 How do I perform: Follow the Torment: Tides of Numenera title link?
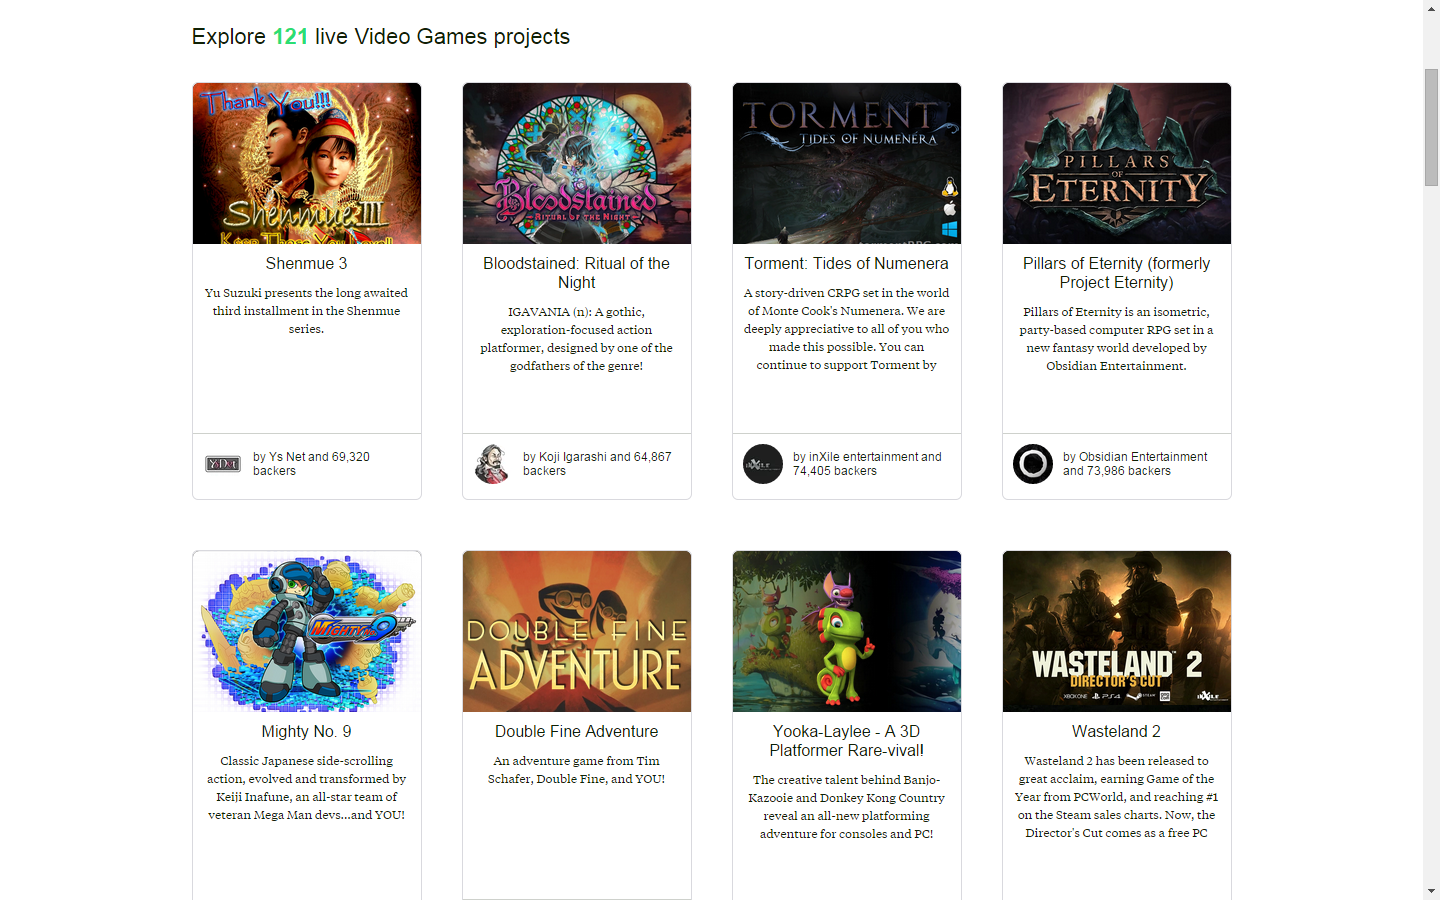tap(847, 263)
